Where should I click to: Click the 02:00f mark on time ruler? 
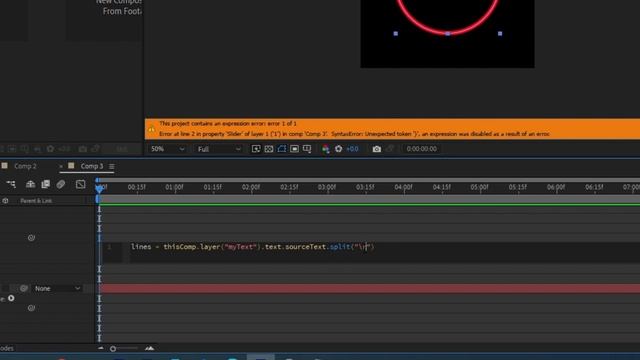251,187
